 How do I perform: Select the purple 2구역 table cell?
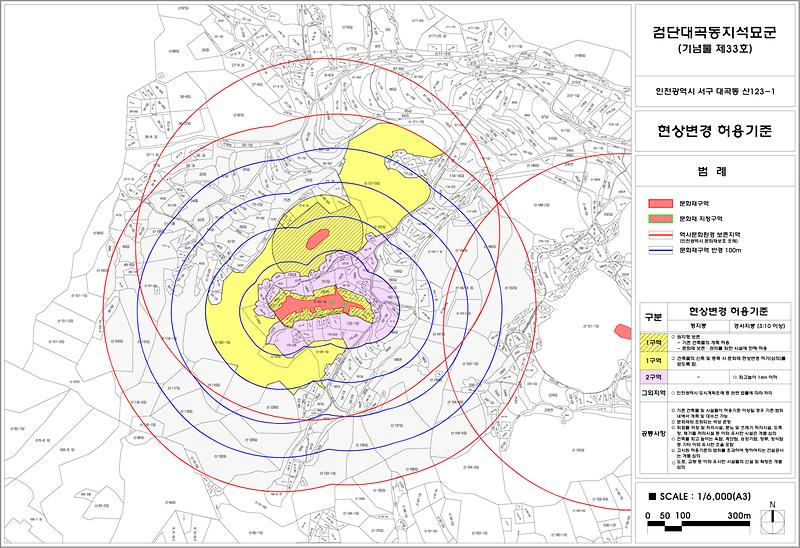click(x=654, y=378)
